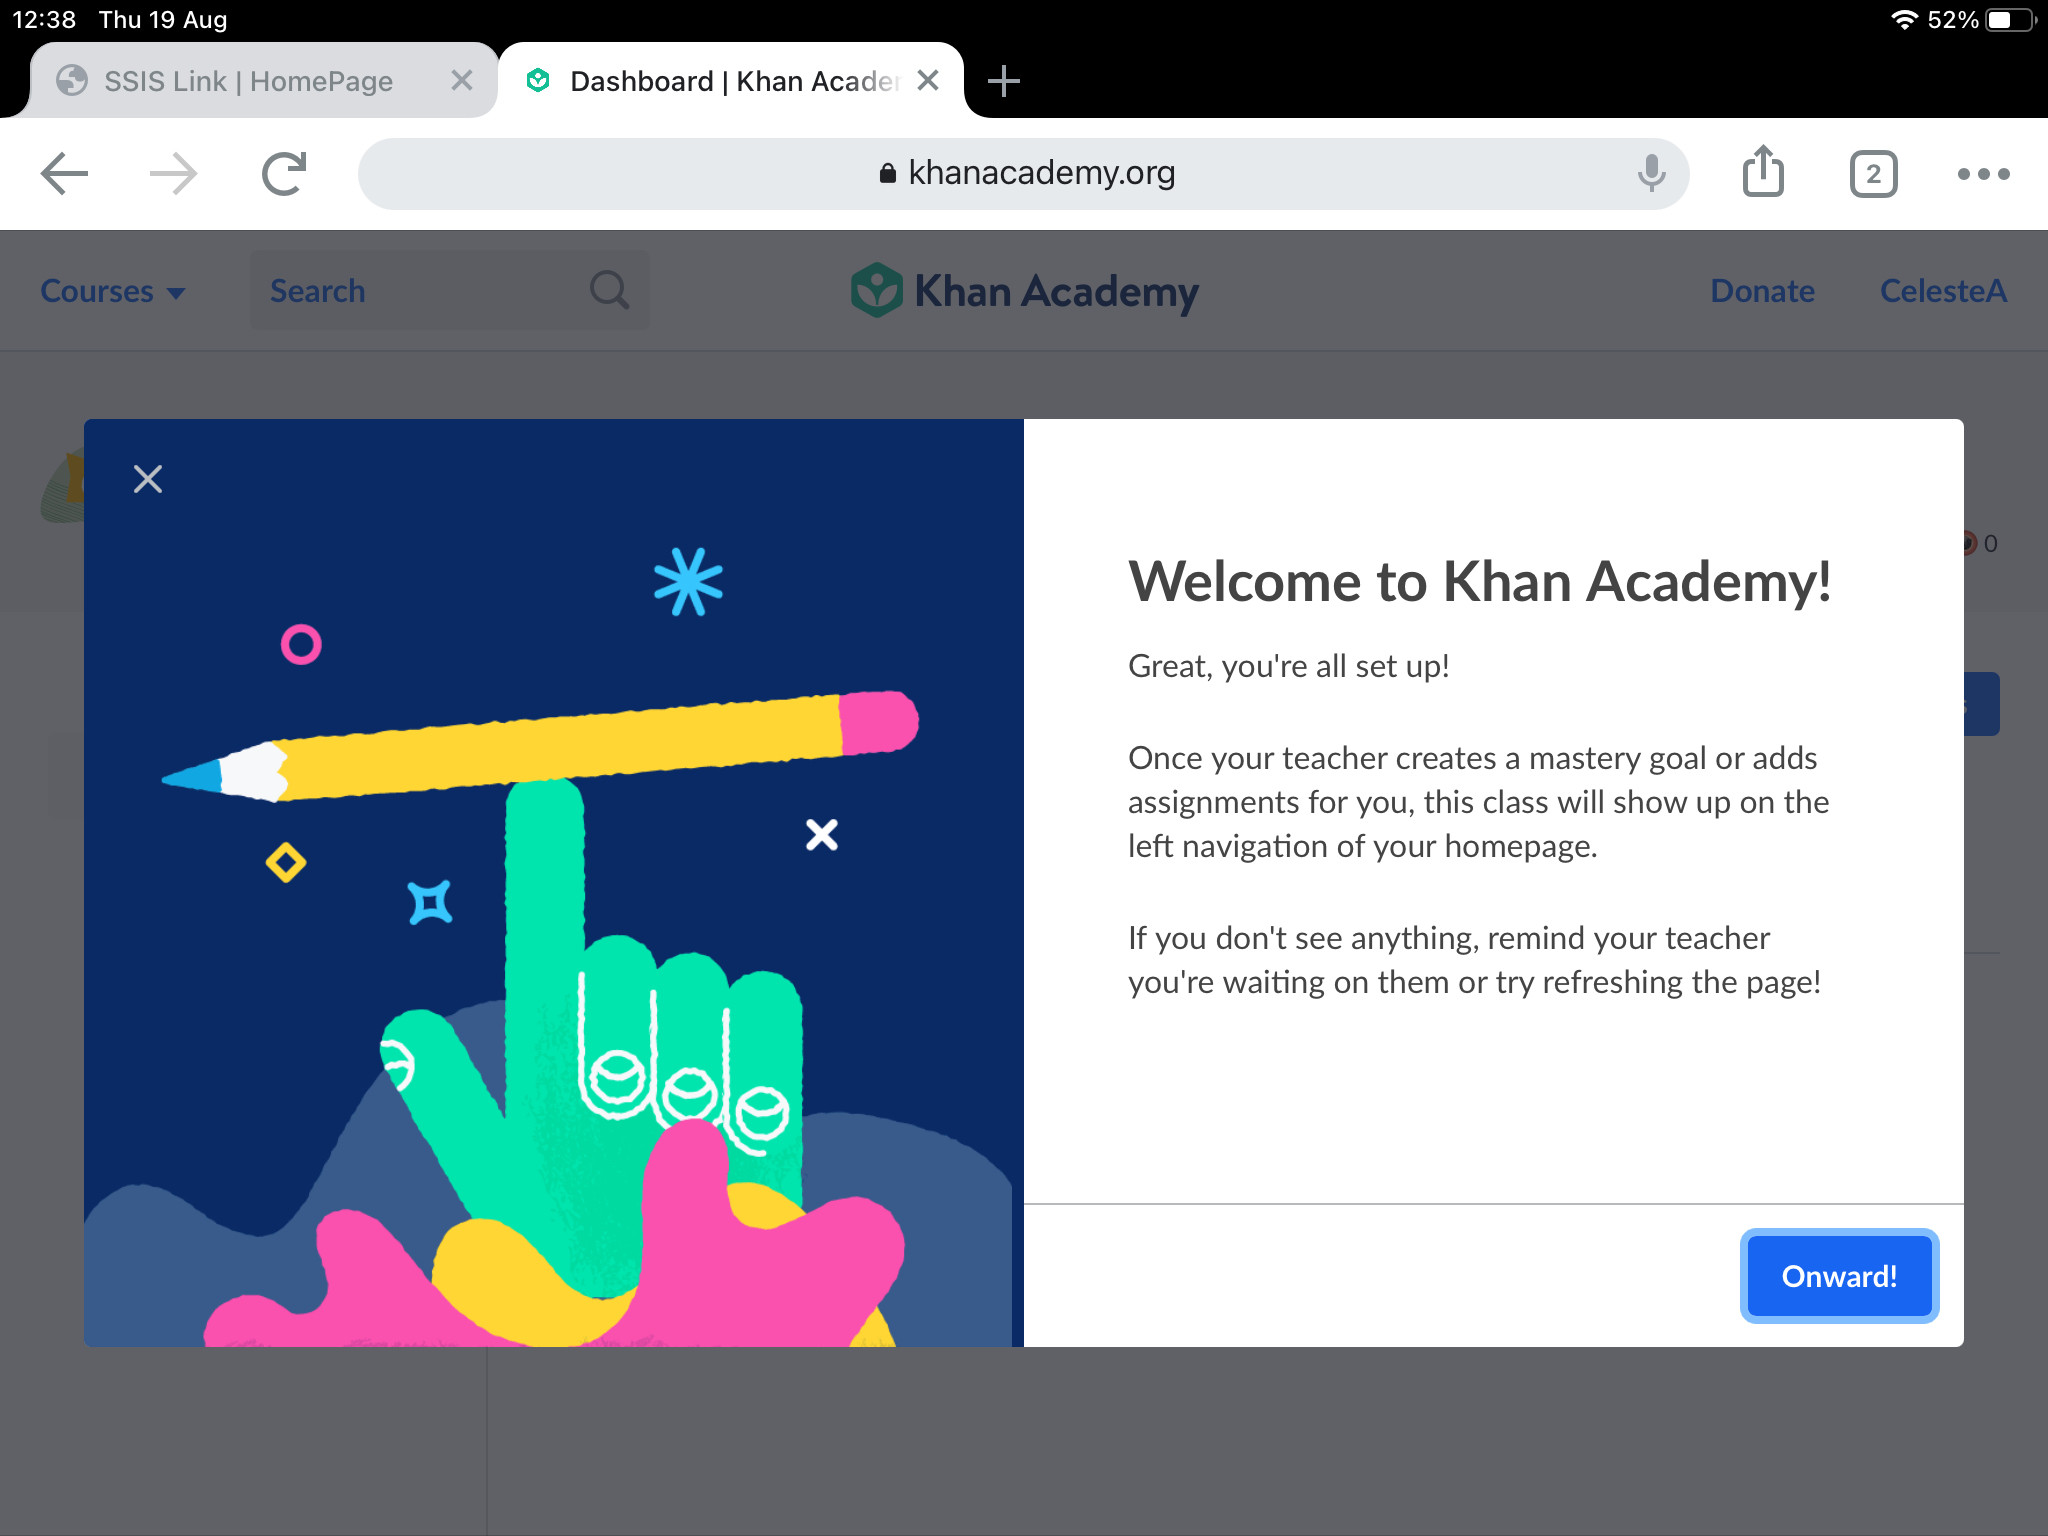Reload the page with the refresh icon
2048x1536 pixels.
coord(284,174)
